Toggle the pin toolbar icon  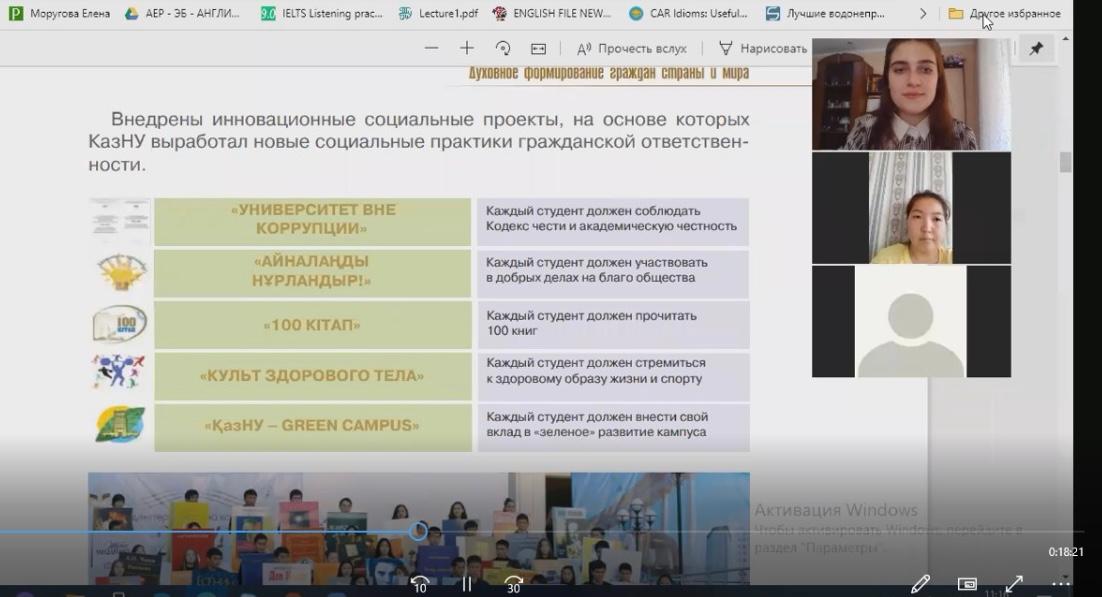click(x=1036, y=48)
